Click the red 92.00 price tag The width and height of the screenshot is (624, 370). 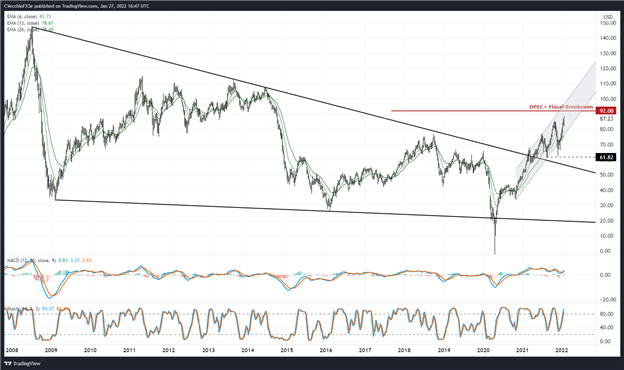(606, 111)
